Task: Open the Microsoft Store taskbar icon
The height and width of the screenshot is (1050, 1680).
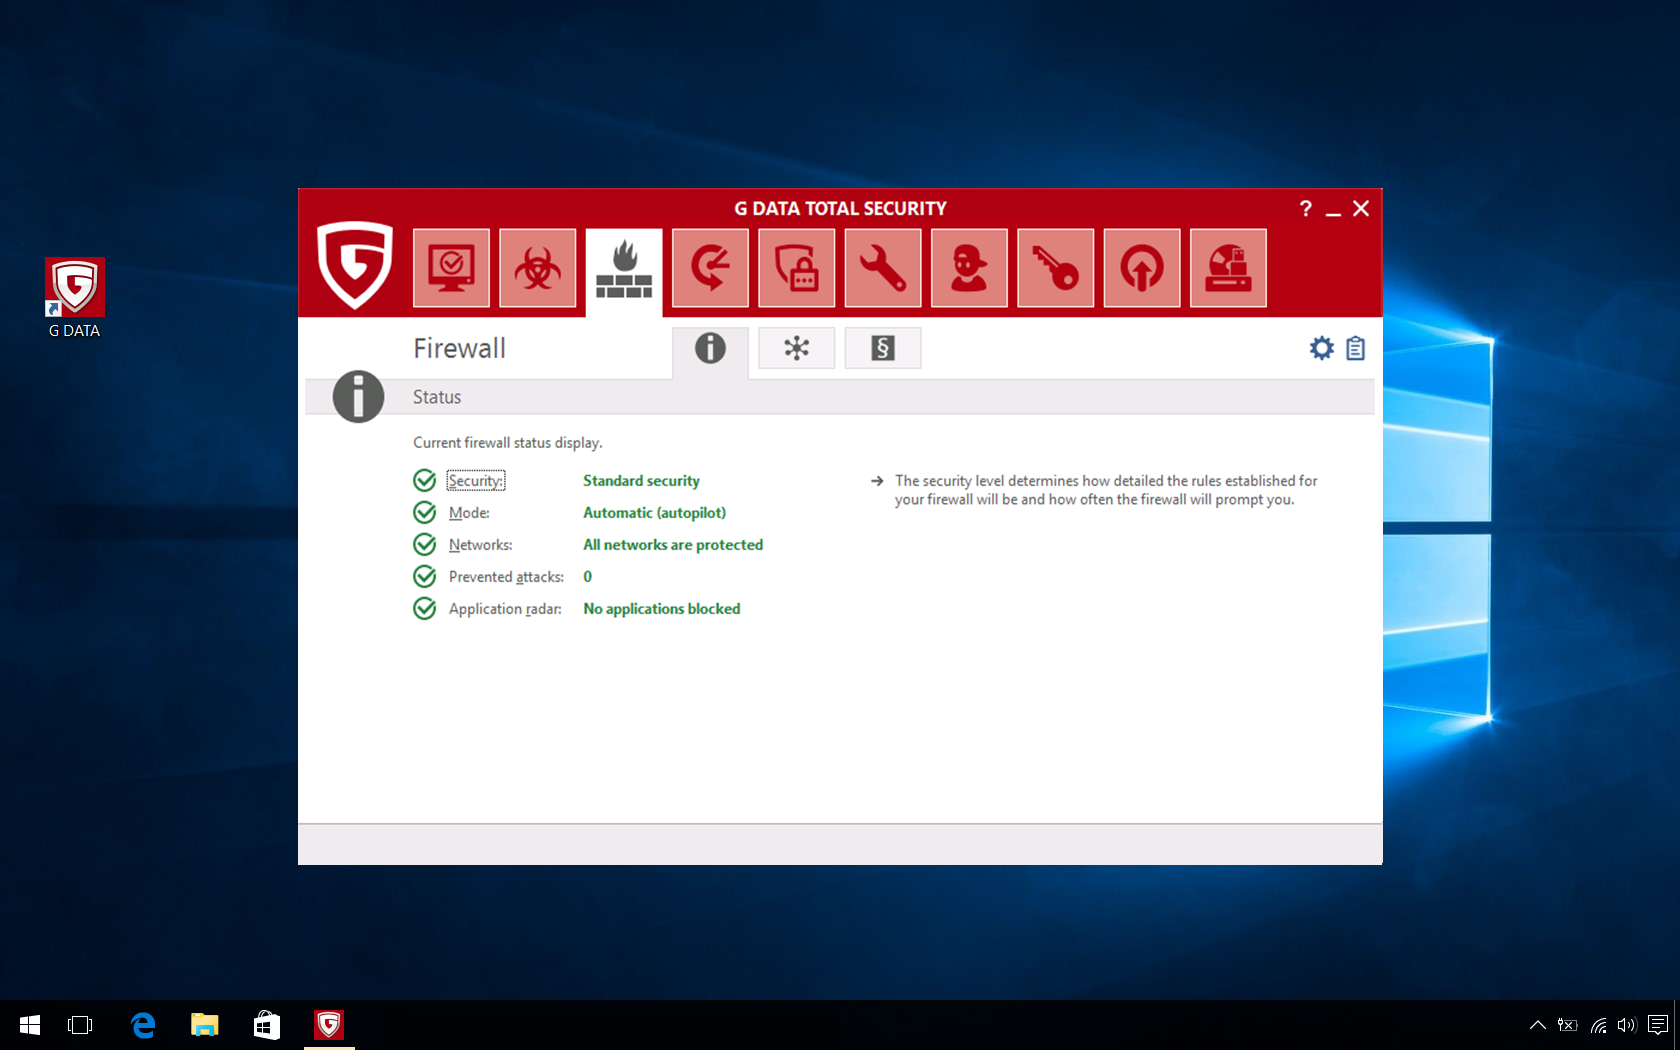Action: click(267, 1025)
